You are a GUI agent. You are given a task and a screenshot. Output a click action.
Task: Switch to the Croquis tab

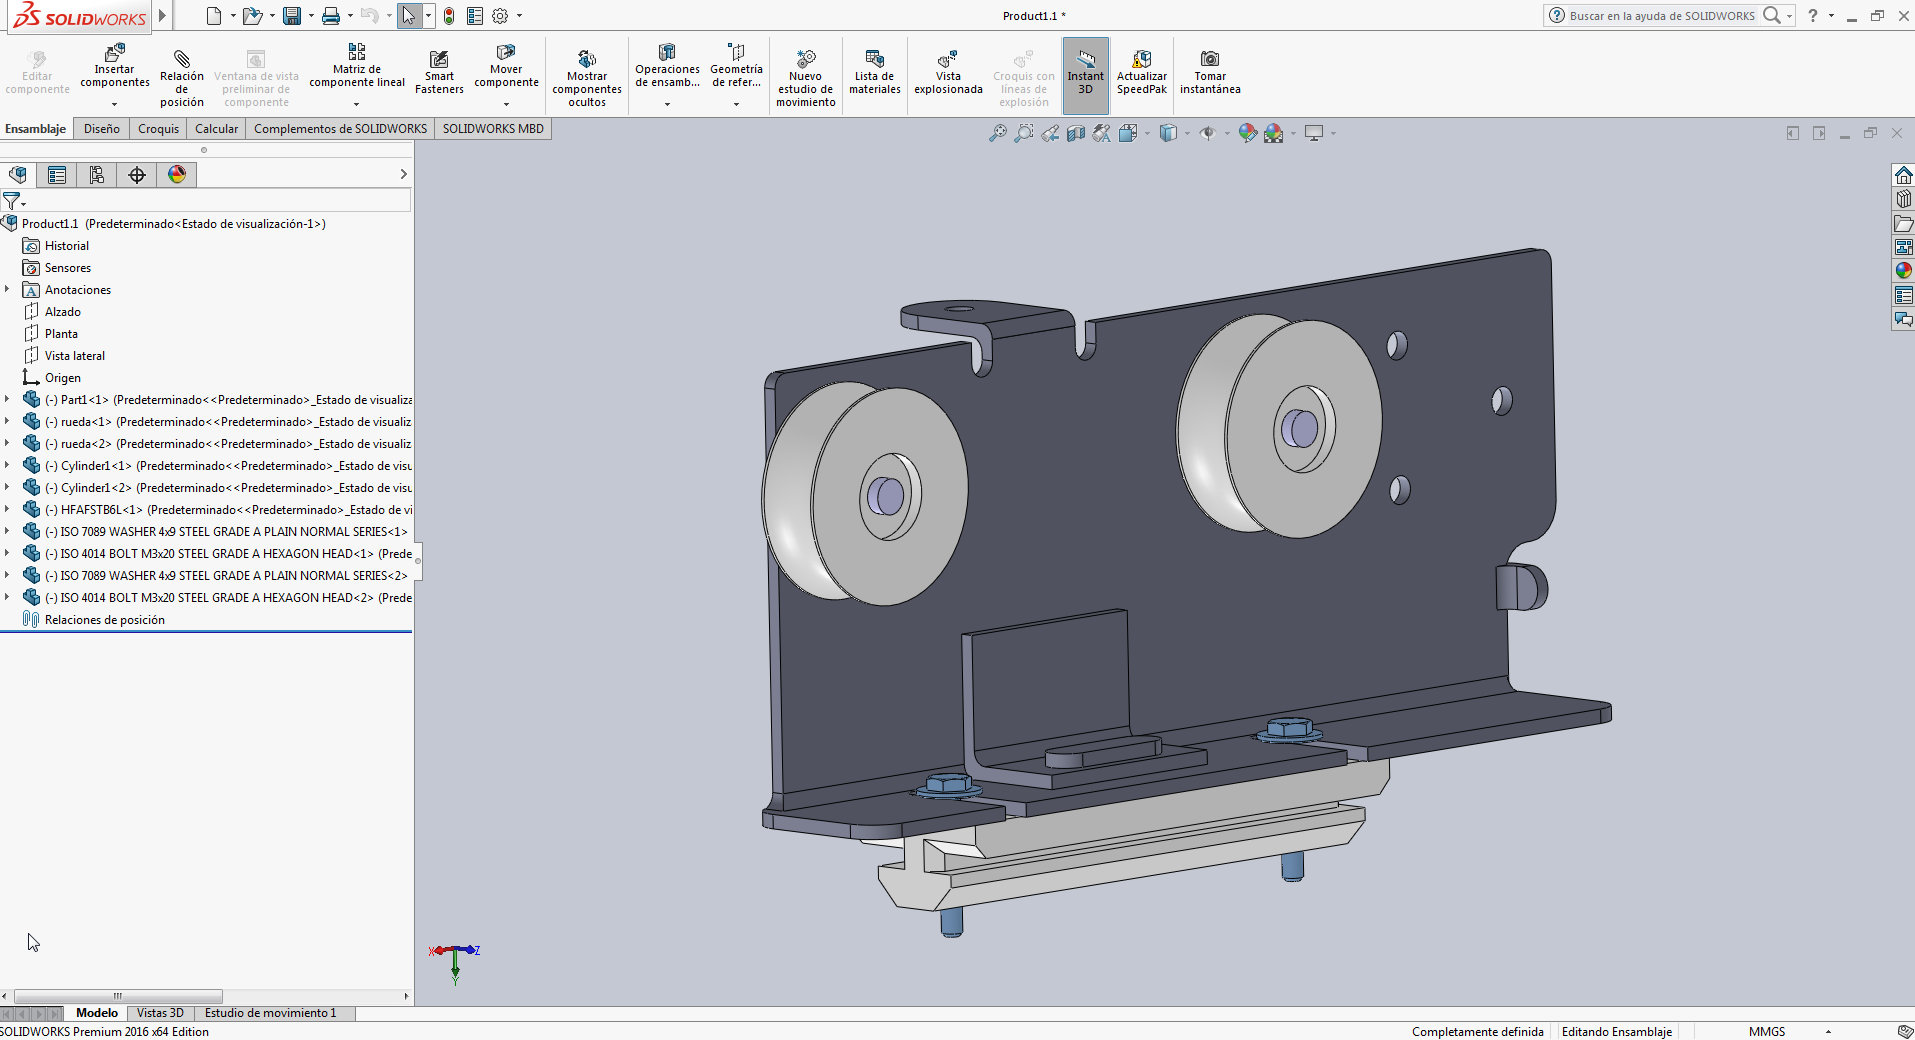point(158,129)
